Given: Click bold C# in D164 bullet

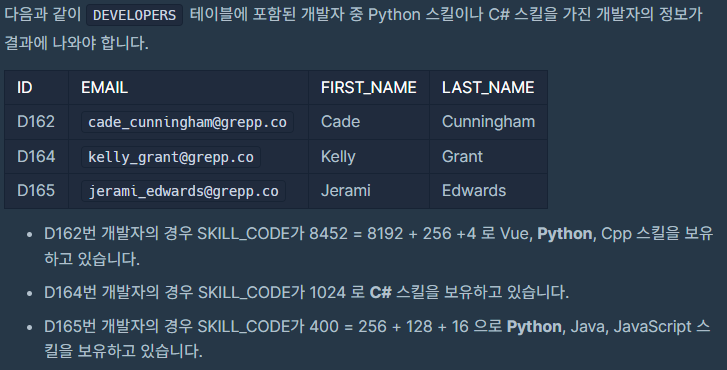Looking at the screenshot, I should [381, 293].
